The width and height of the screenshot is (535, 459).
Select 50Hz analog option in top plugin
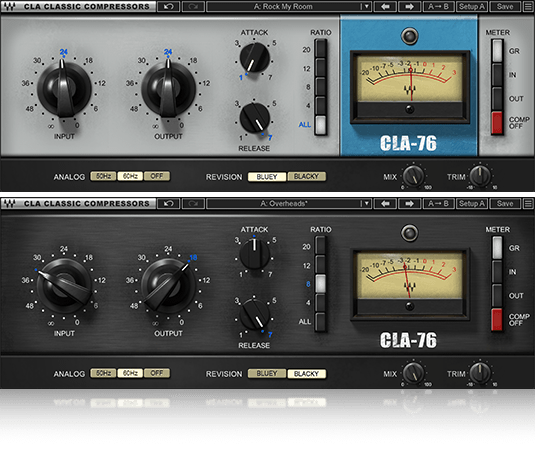coord(103,176)
